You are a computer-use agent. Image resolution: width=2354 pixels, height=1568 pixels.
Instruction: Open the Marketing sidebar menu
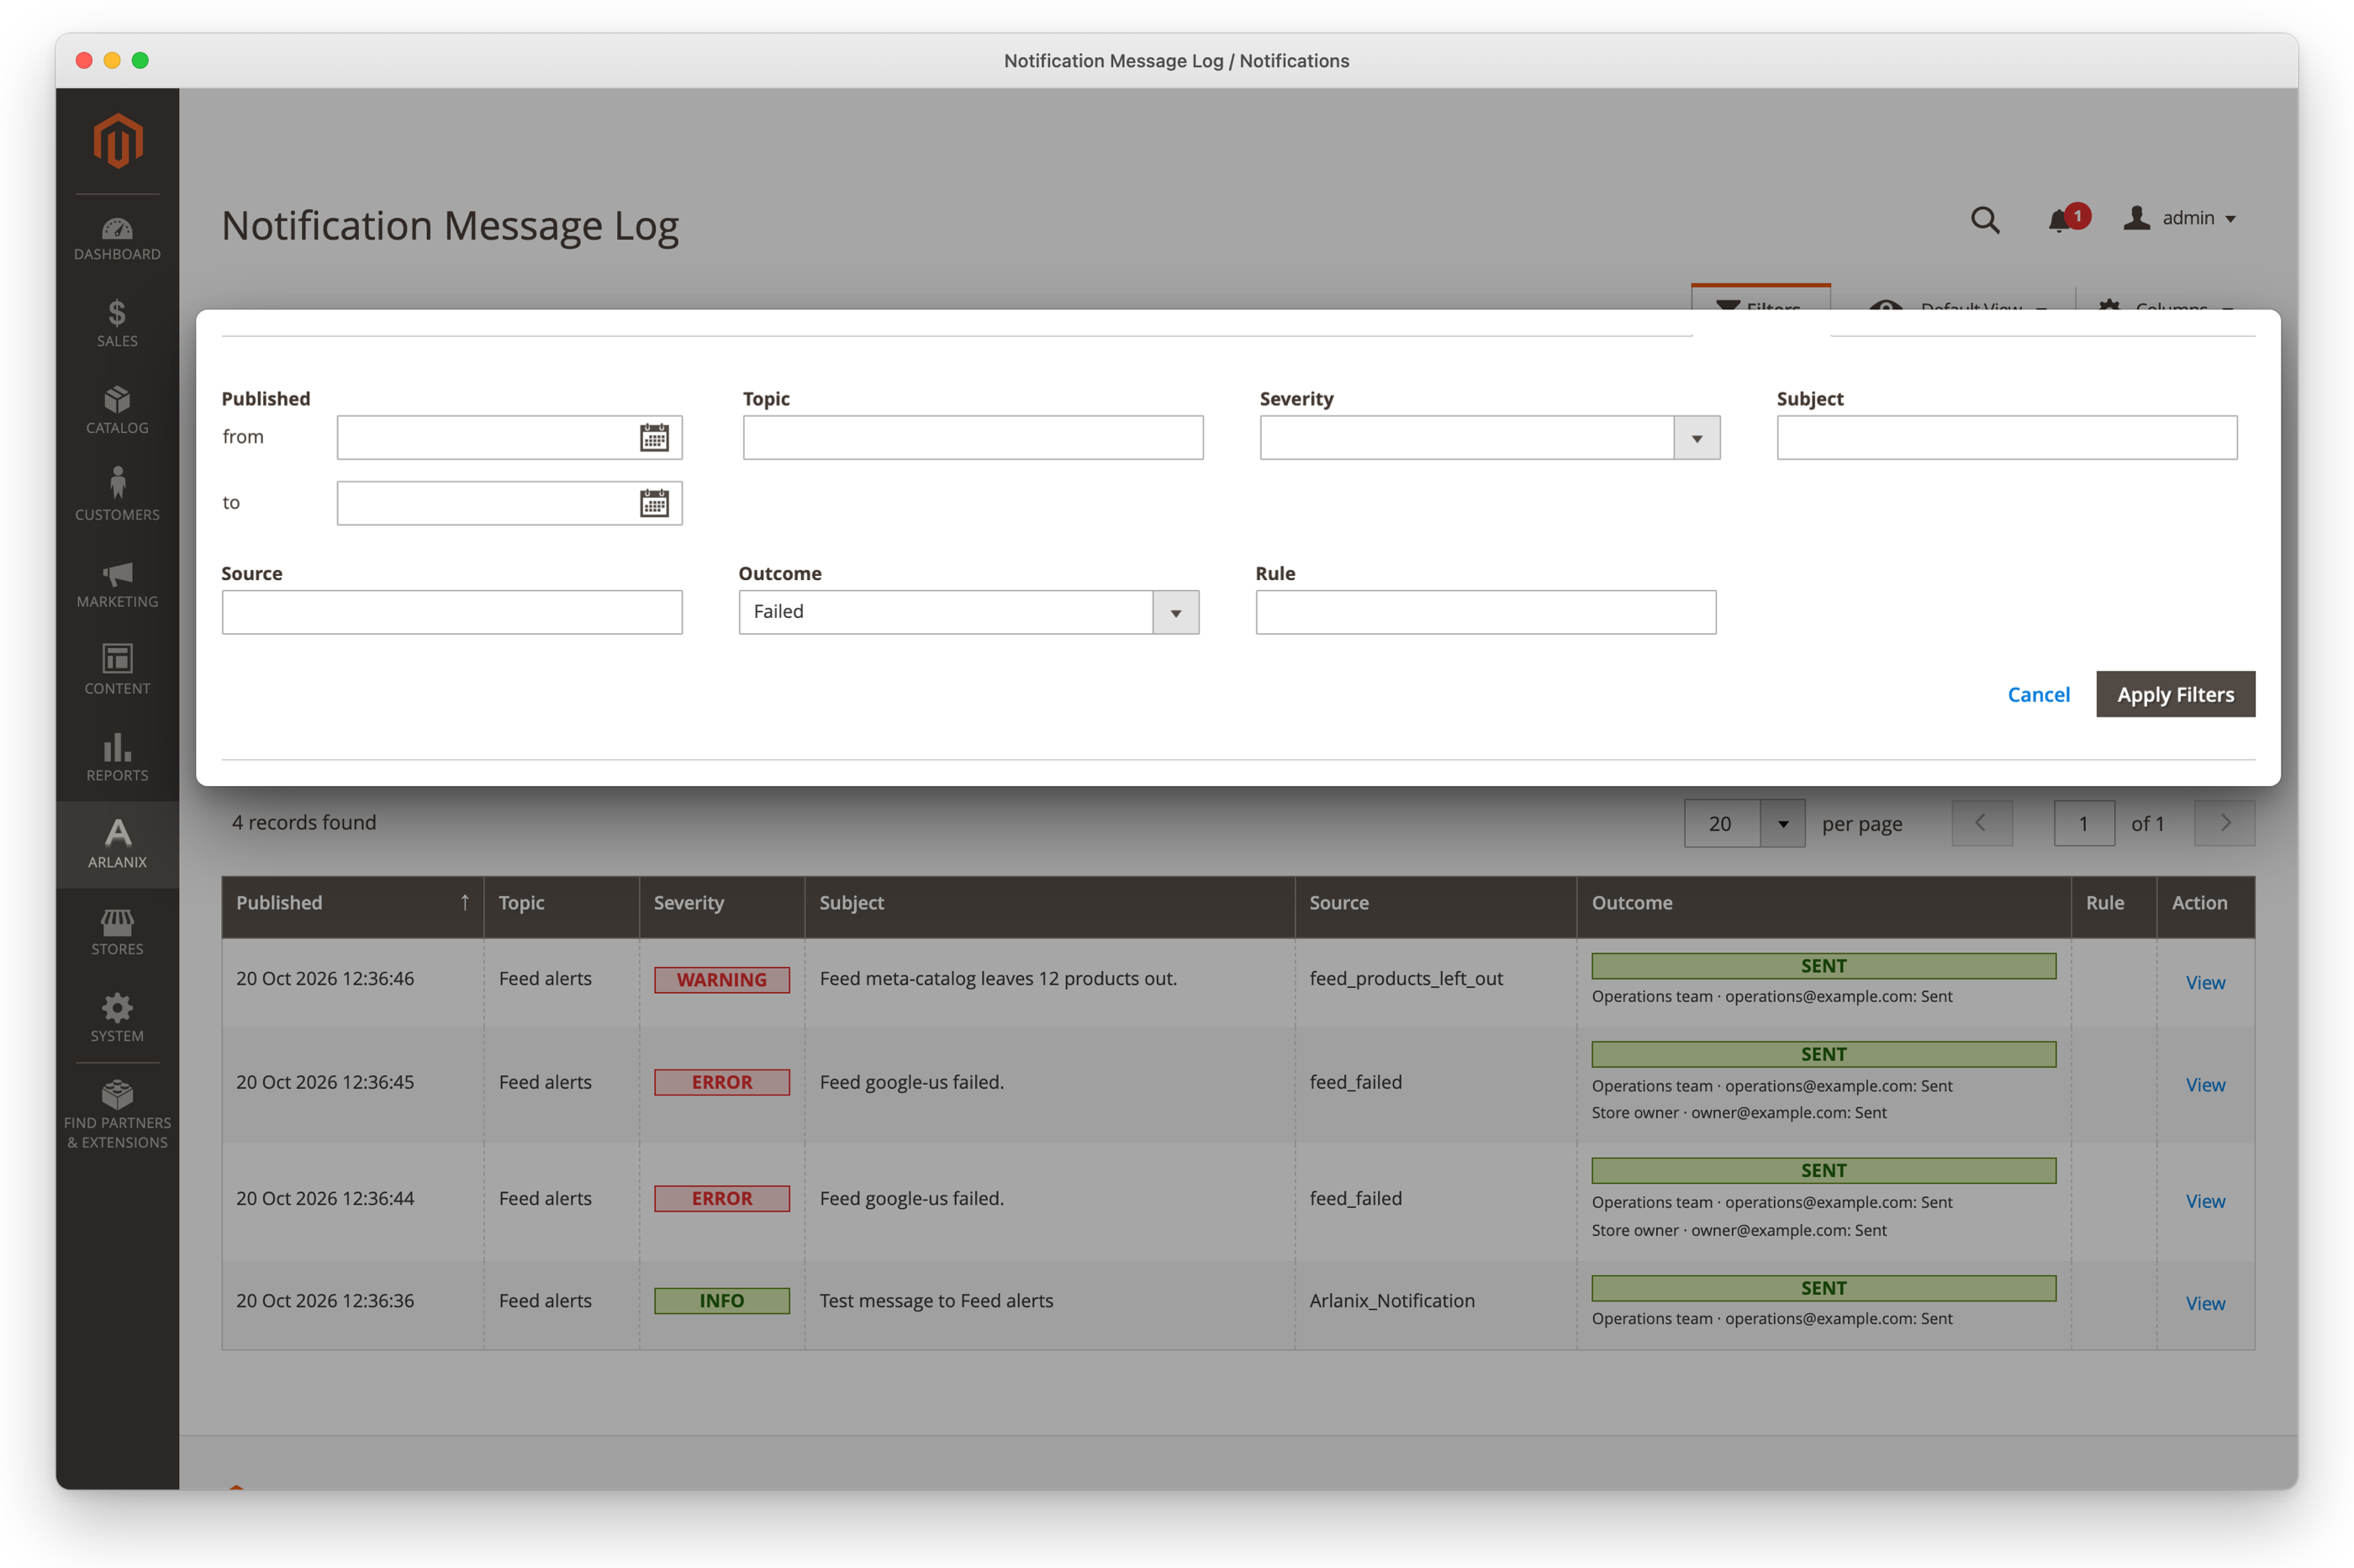[x=117, y=584]
